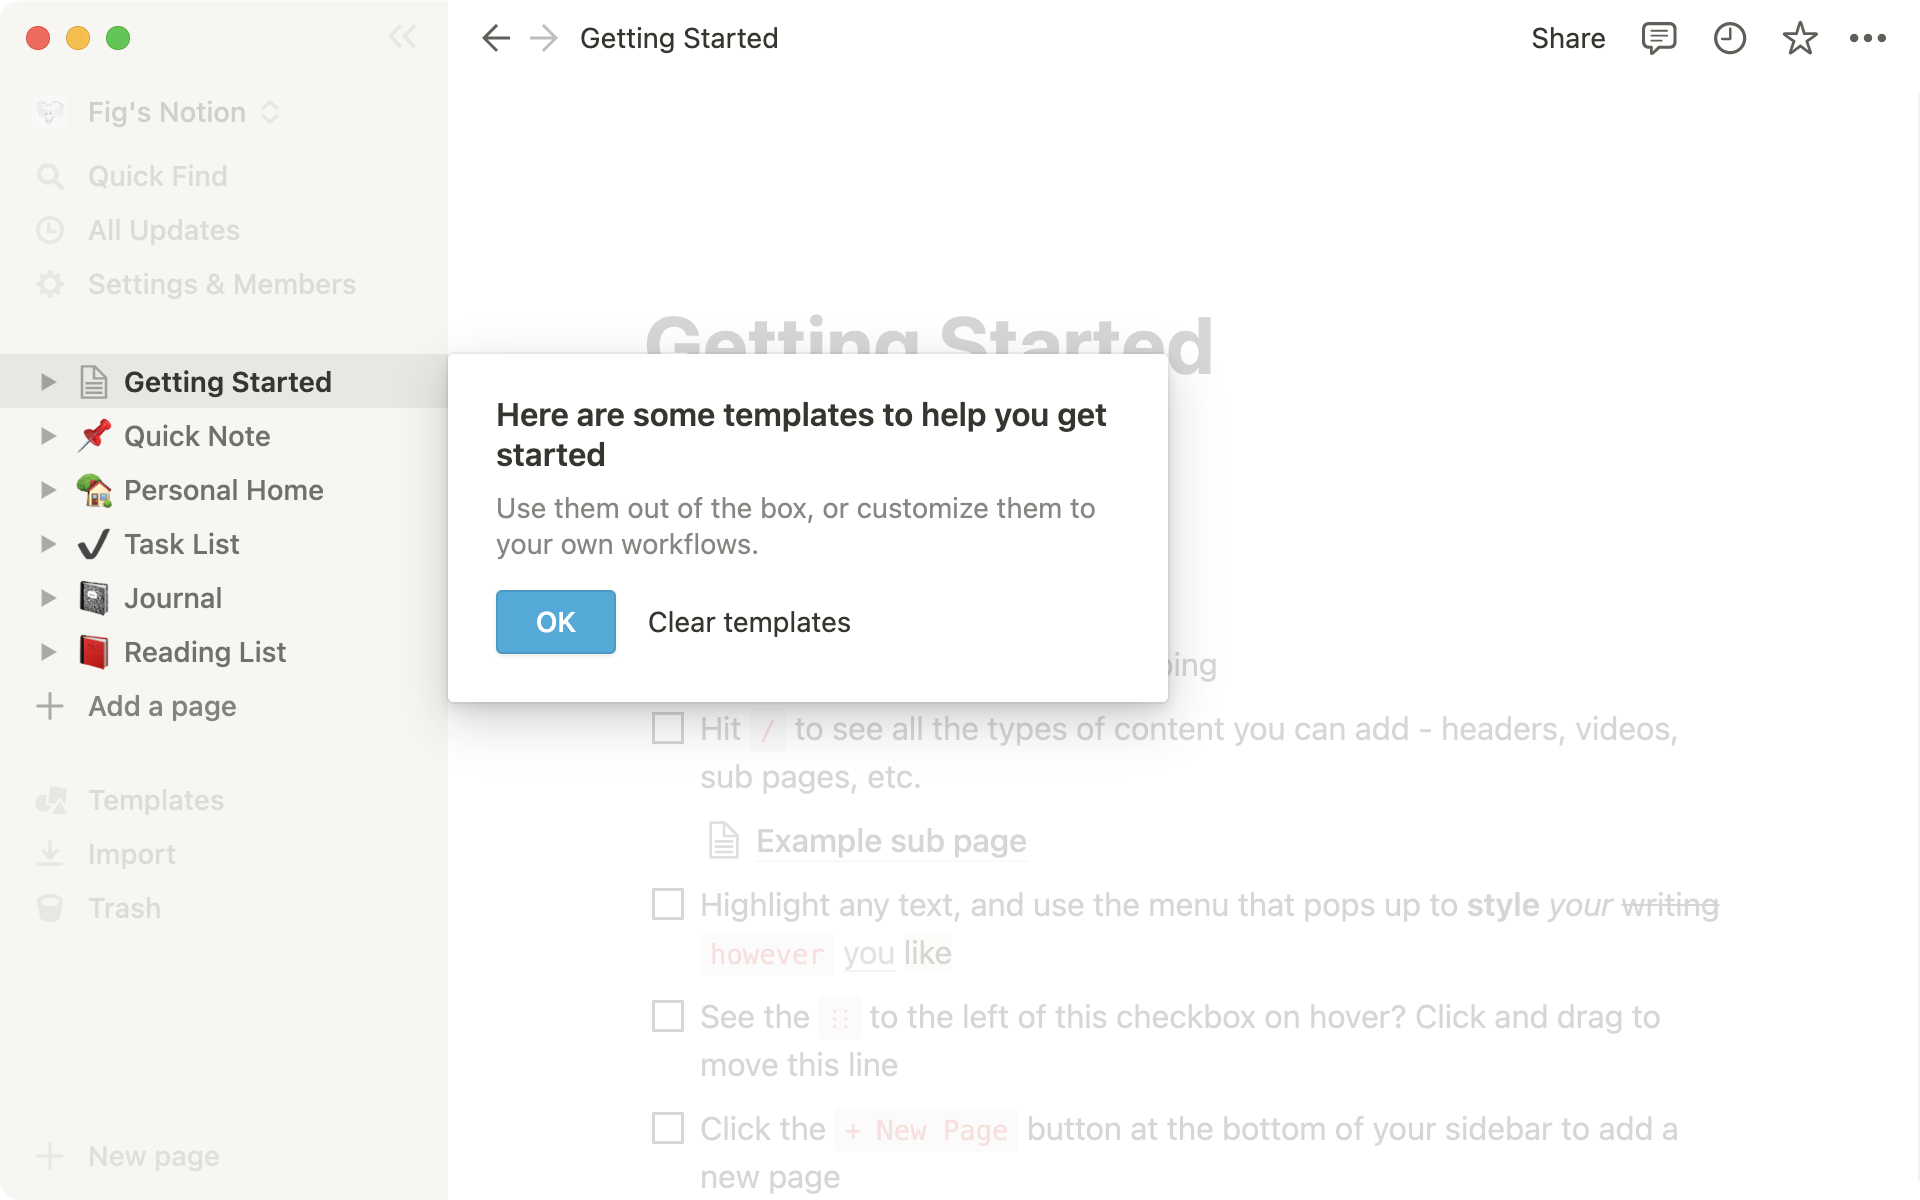Open the three-dot page options menu

(1867, 39)
